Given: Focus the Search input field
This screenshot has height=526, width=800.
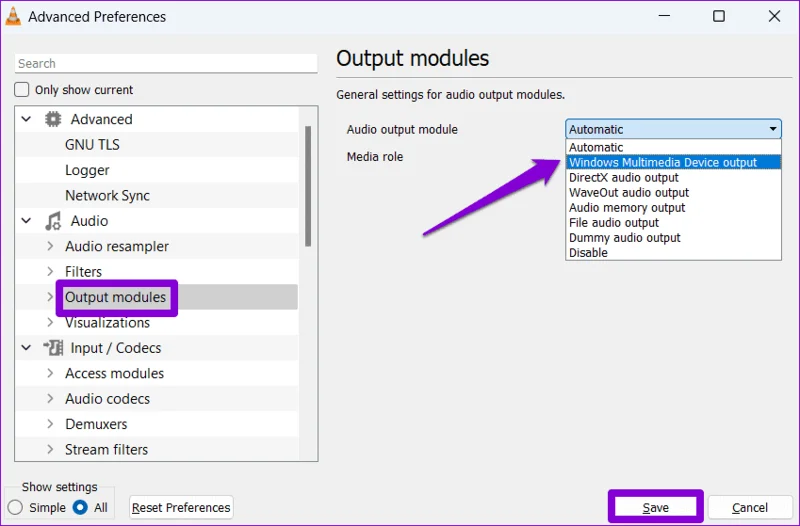Looking at the screenshot, I should (x=166, y=63).
